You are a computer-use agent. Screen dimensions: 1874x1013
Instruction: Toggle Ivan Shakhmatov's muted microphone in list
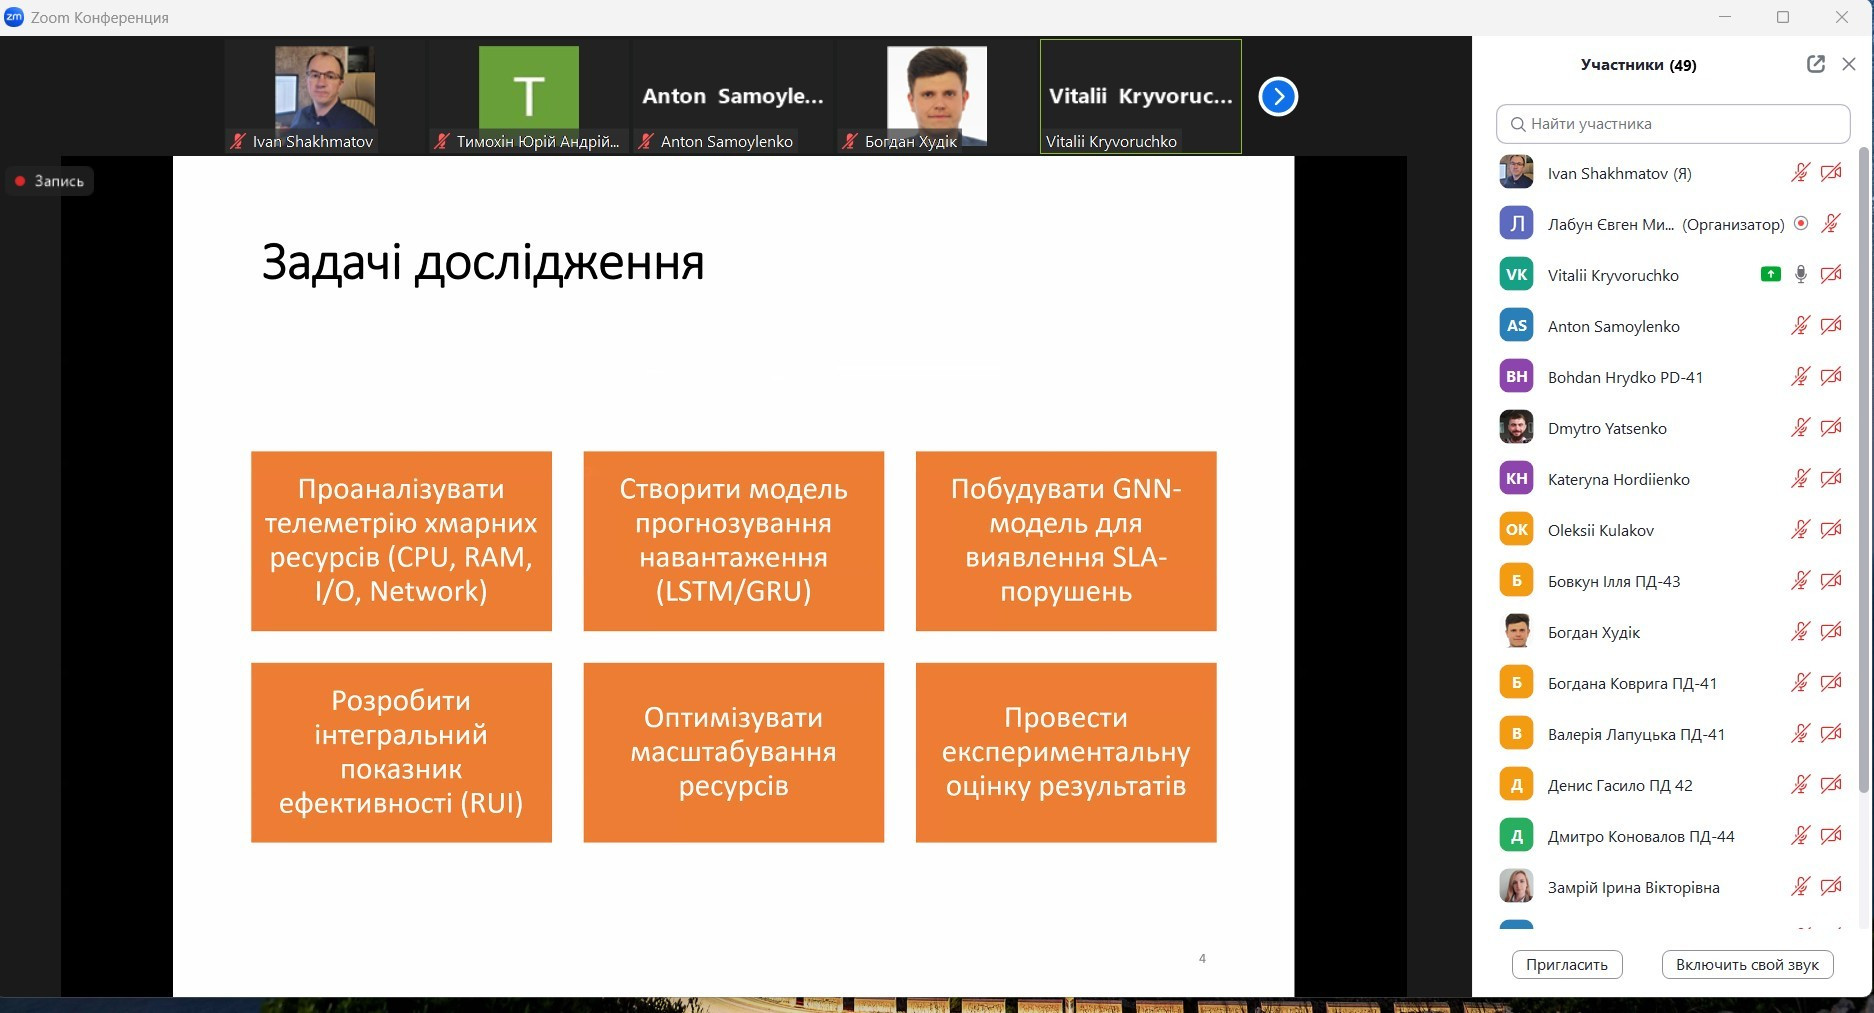coord(1800,173)
